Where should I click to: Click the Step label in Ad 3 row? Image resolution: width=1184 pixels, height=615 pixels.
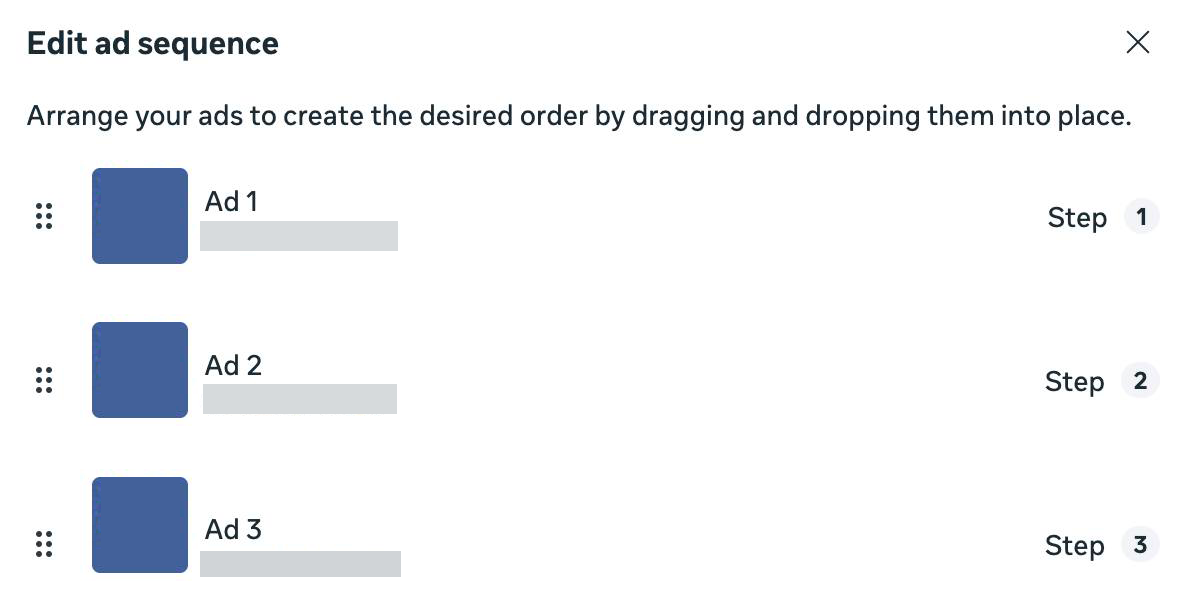(x=1074, y=546)
